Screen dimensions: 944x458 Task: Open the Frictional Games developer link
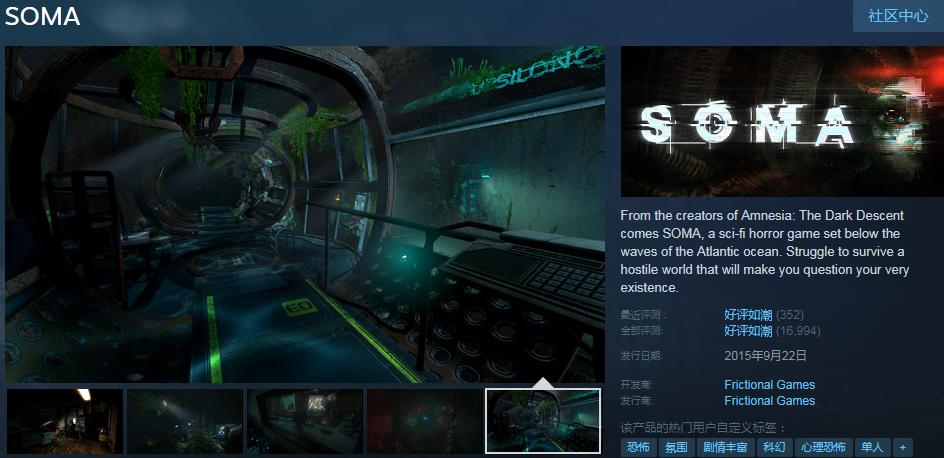pyautogui.click(x=769, y=385)
